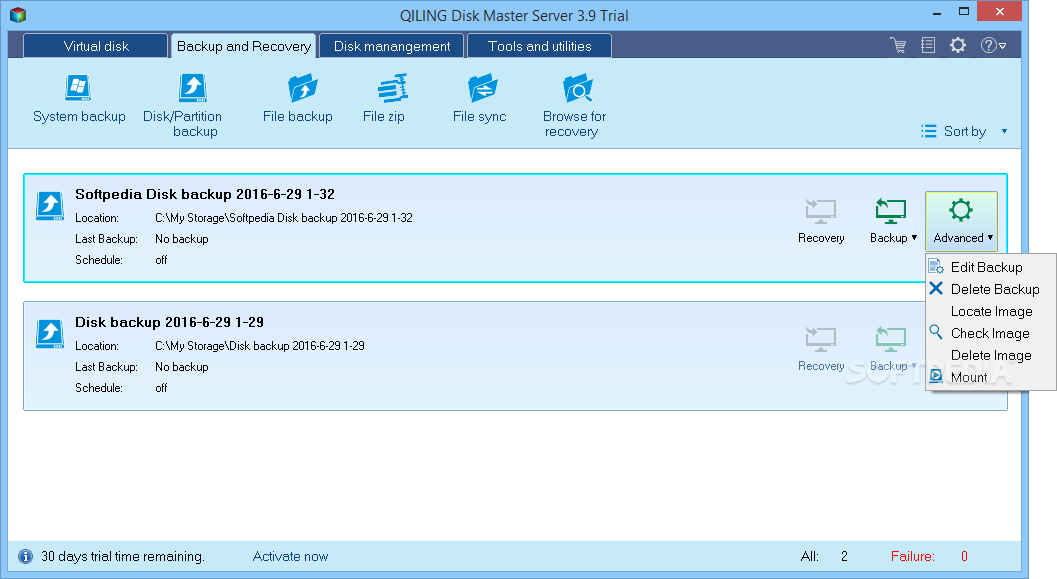Select the Disk backup 2016-6-29 1-29 title
The image size is (1057, 579).
(x=169, y=322)
